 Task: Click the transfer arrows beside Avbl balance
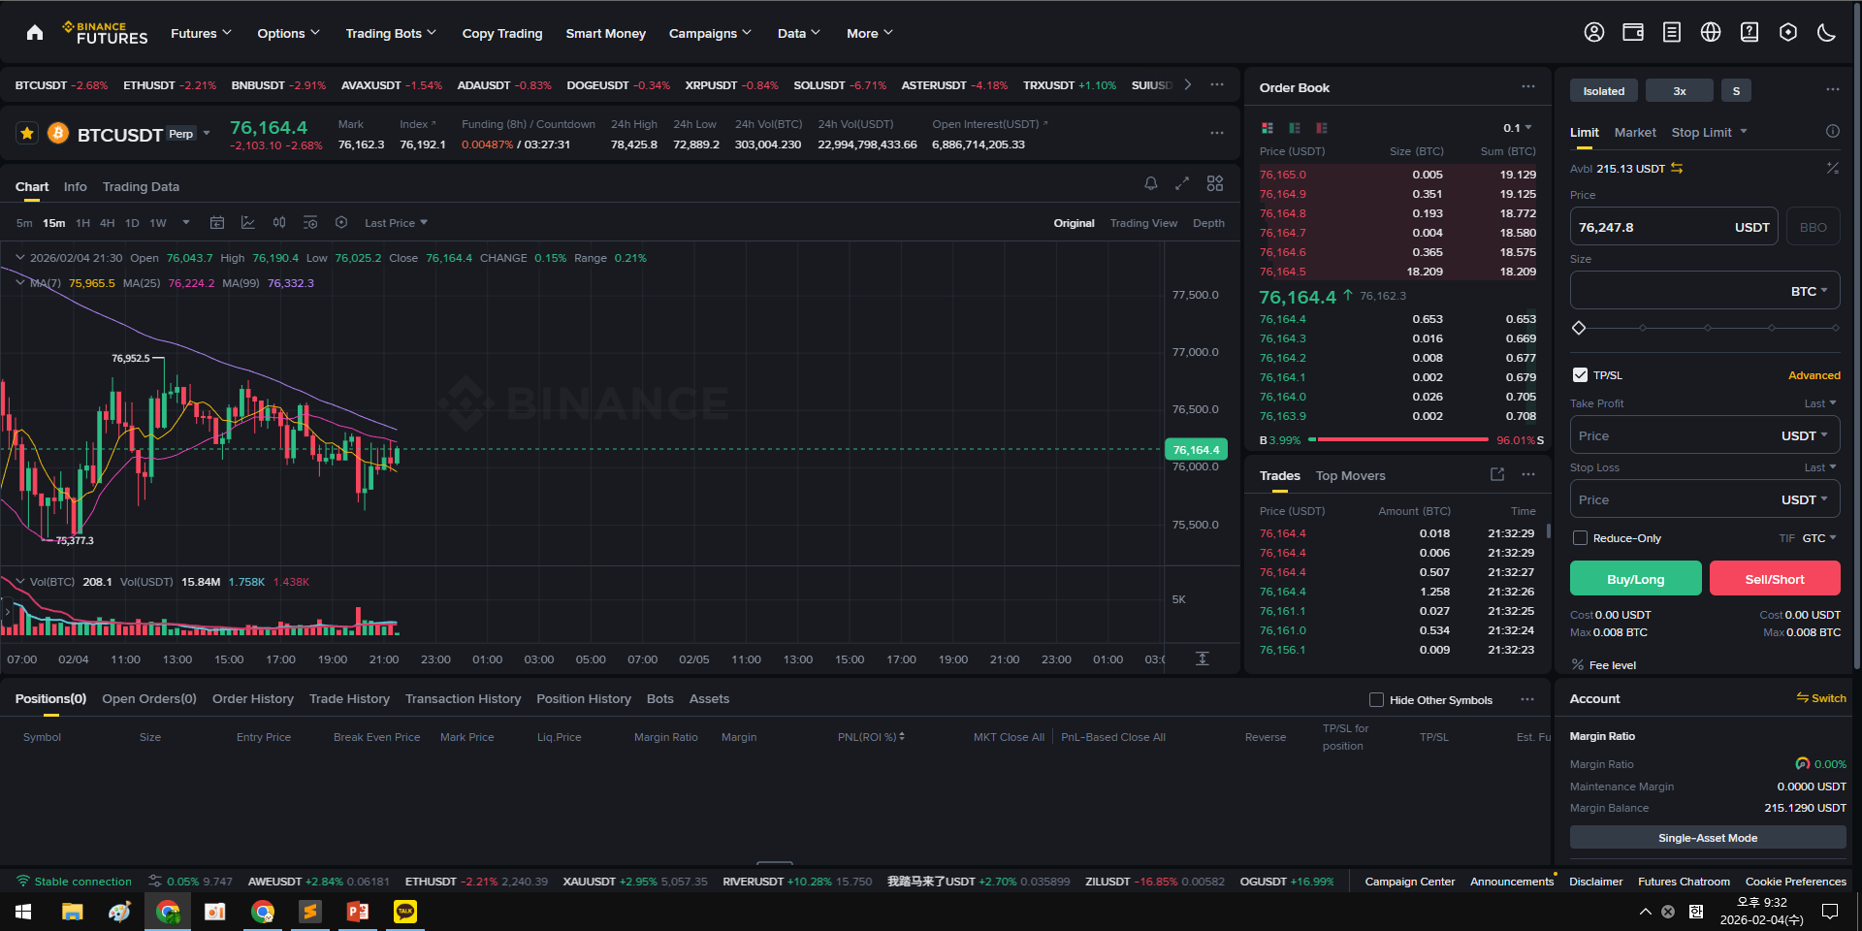click(x=1677, y=168)
